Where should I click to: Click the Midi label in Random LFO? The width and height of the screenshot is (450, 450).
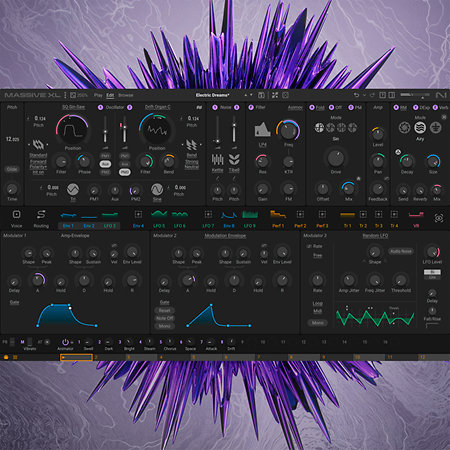(318, 311)
